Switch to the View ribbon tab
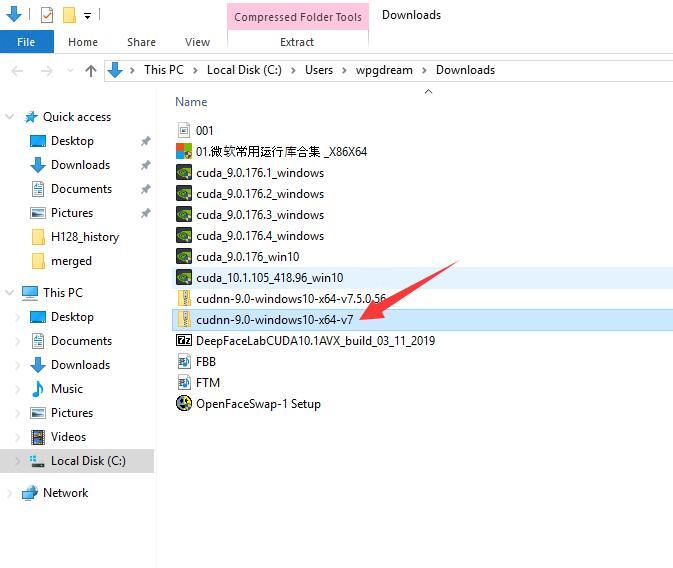The width and height of the screenshot is (673, 568). tap(197, 42)
